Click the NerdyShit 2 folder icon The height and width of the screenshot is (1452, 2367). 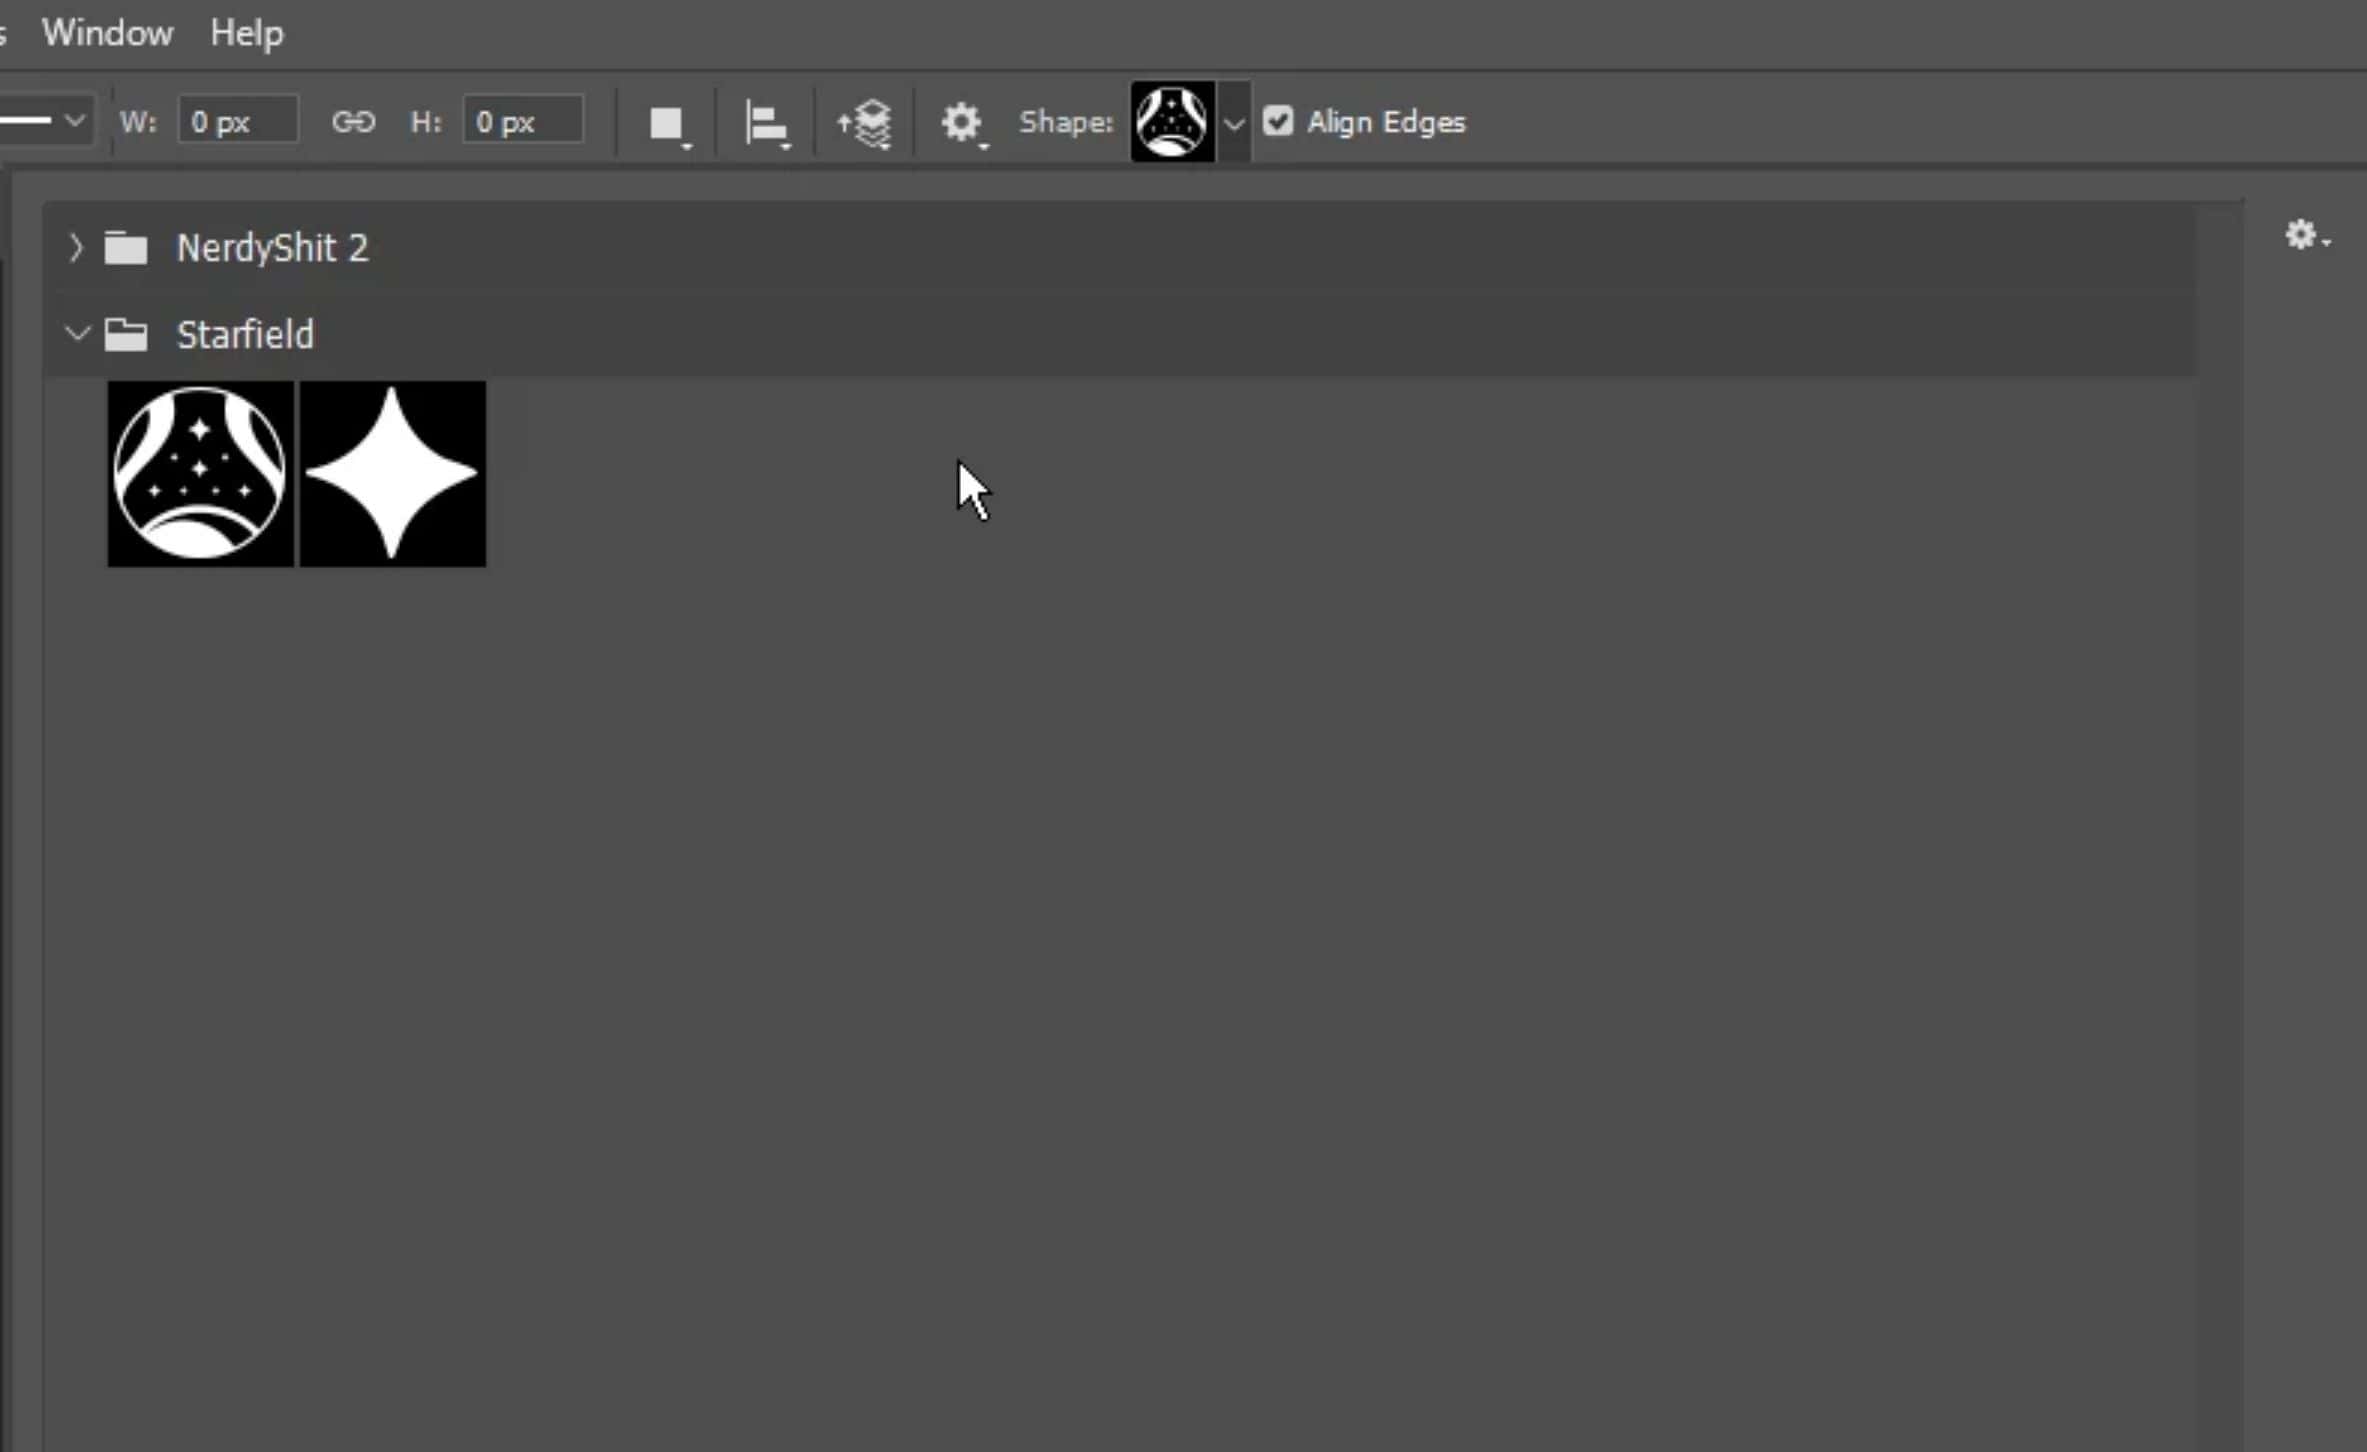[126, 248]
